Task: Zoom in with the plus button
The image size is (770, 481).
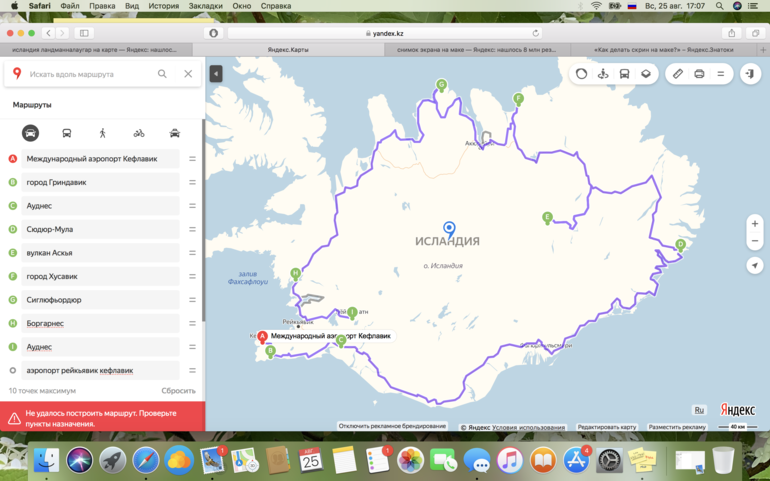Action: click(x=755, y=224)
